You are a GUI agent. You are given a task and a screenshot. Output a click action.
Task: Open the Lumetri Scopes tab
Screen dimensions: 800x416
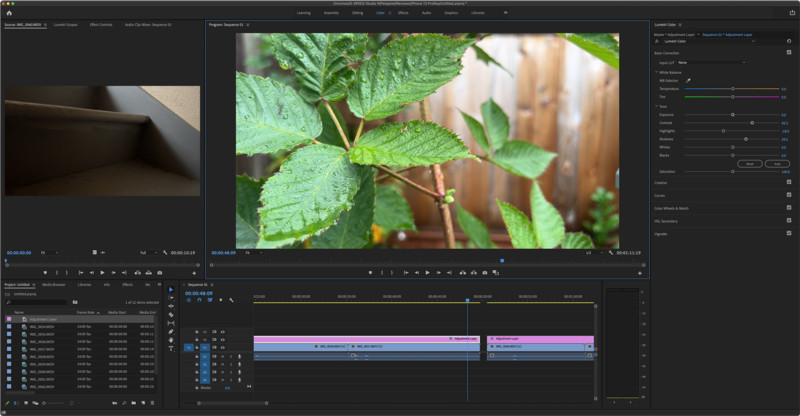tap(66, 25)
